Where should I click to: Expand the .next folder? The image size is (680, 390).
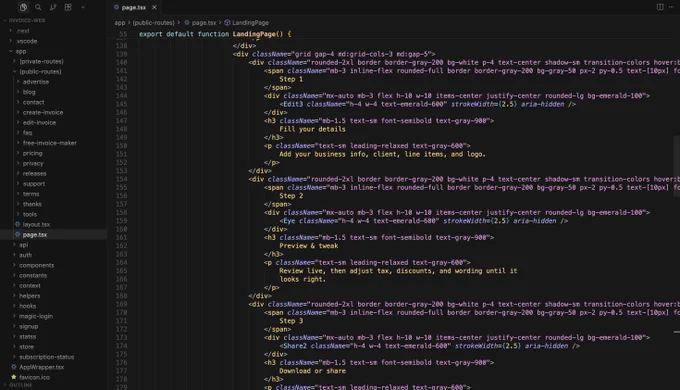(x=23, y=31)
